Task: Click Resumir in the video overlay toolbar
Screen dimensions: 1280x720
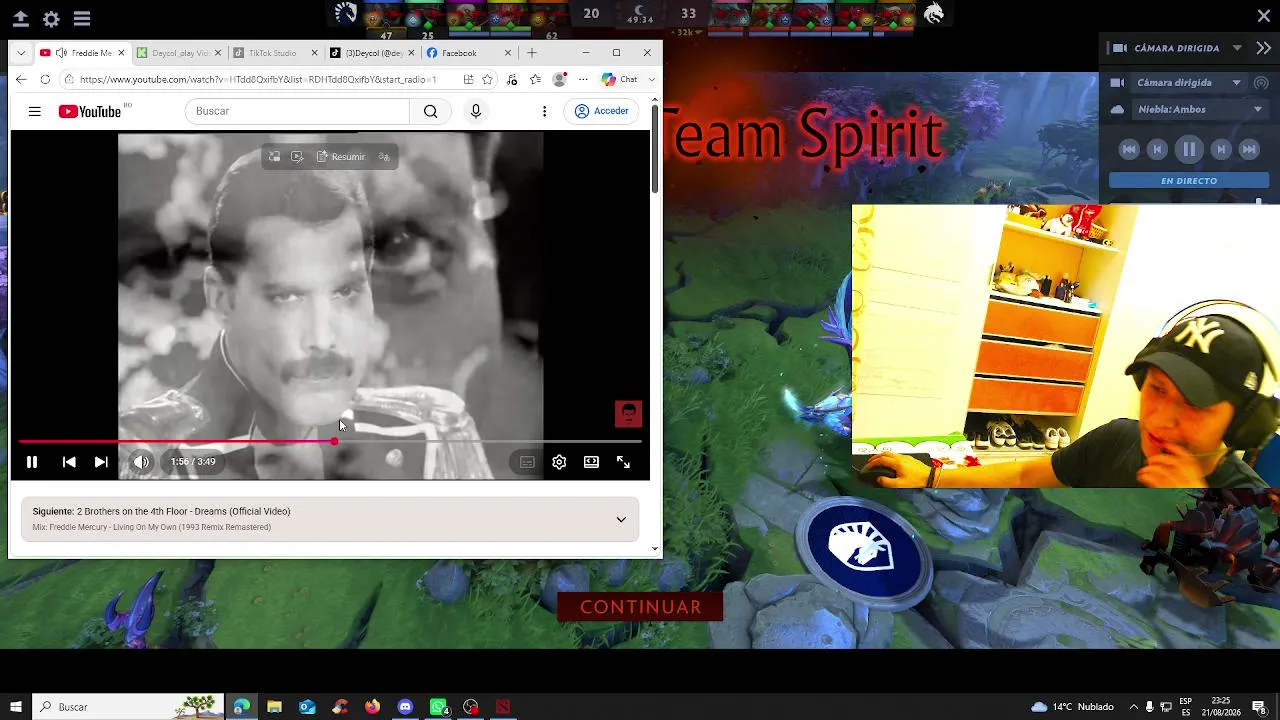Action: 341,157
